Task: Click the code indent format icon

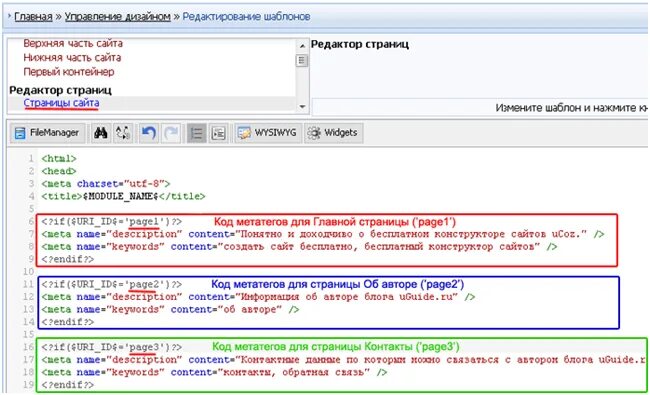Action: 218,133
